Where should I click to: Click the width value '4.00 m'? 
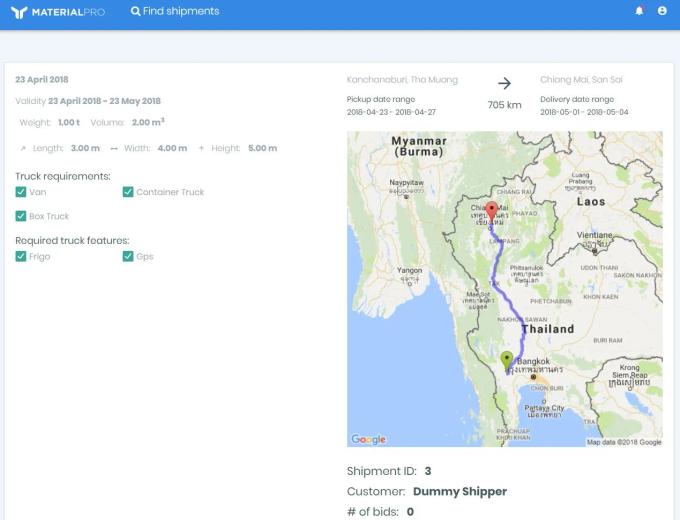click(173, 148)
